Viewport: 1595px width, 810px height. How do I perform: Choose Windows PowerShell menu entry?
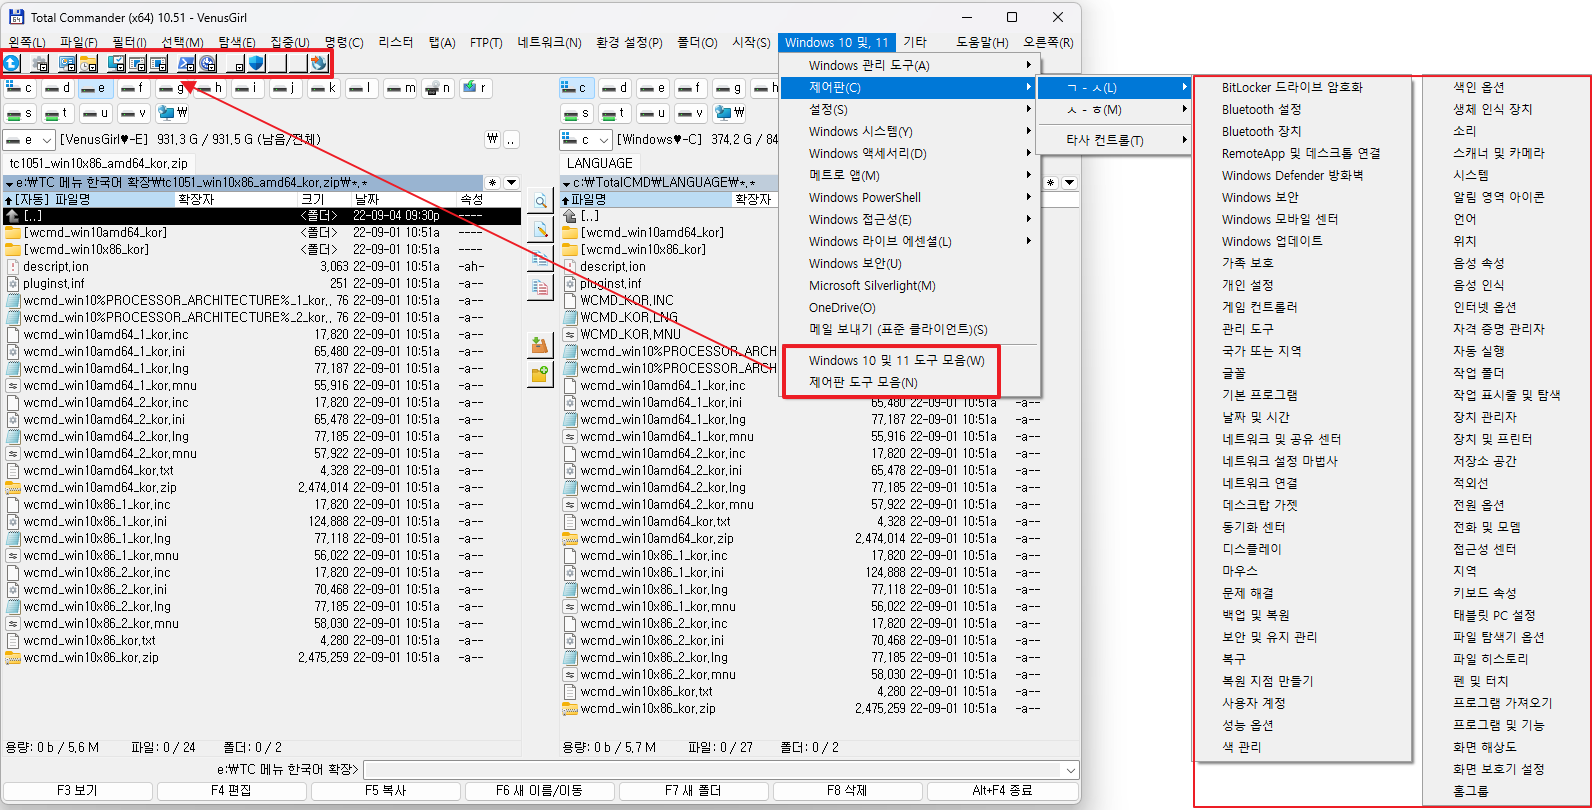click(910, 197)
